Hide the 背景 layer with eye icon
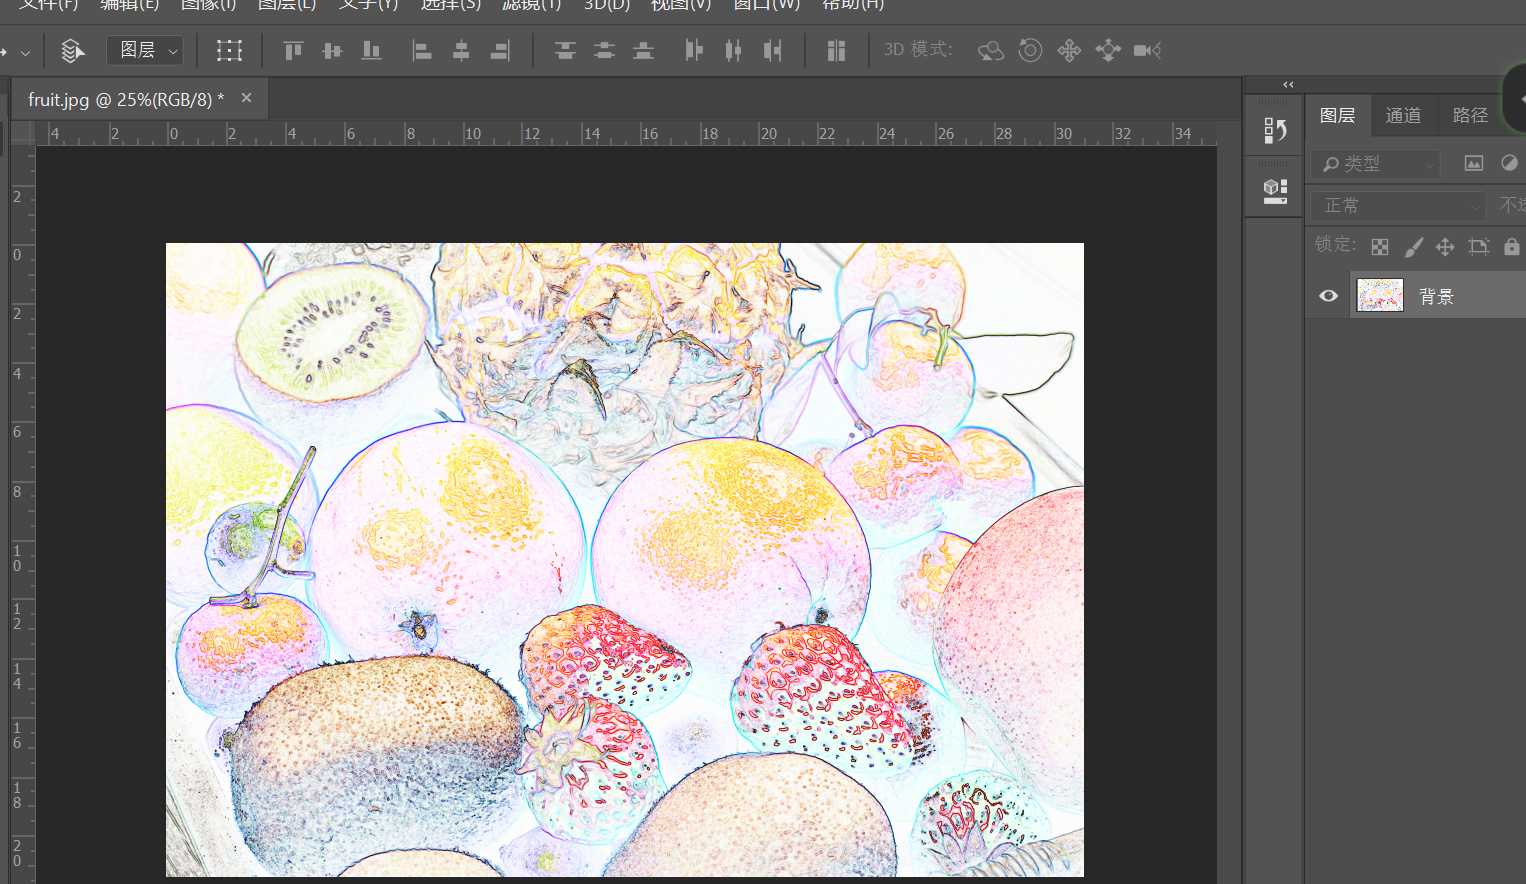 pos(1328,296)
